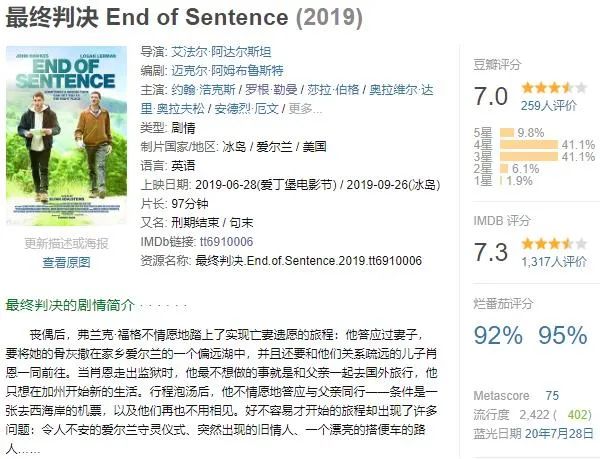Click 更新描述或海报 link
This screenshot has width=600, height=459.
pos(66,244)
